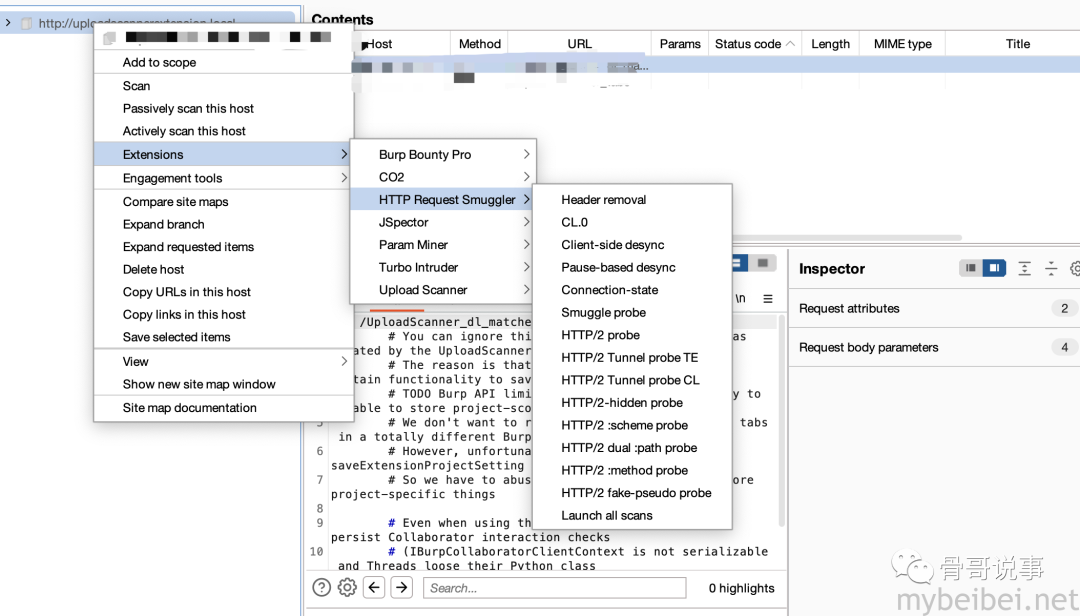Switch Inspector to right-aligned layout icon

(x=994, y=268)
